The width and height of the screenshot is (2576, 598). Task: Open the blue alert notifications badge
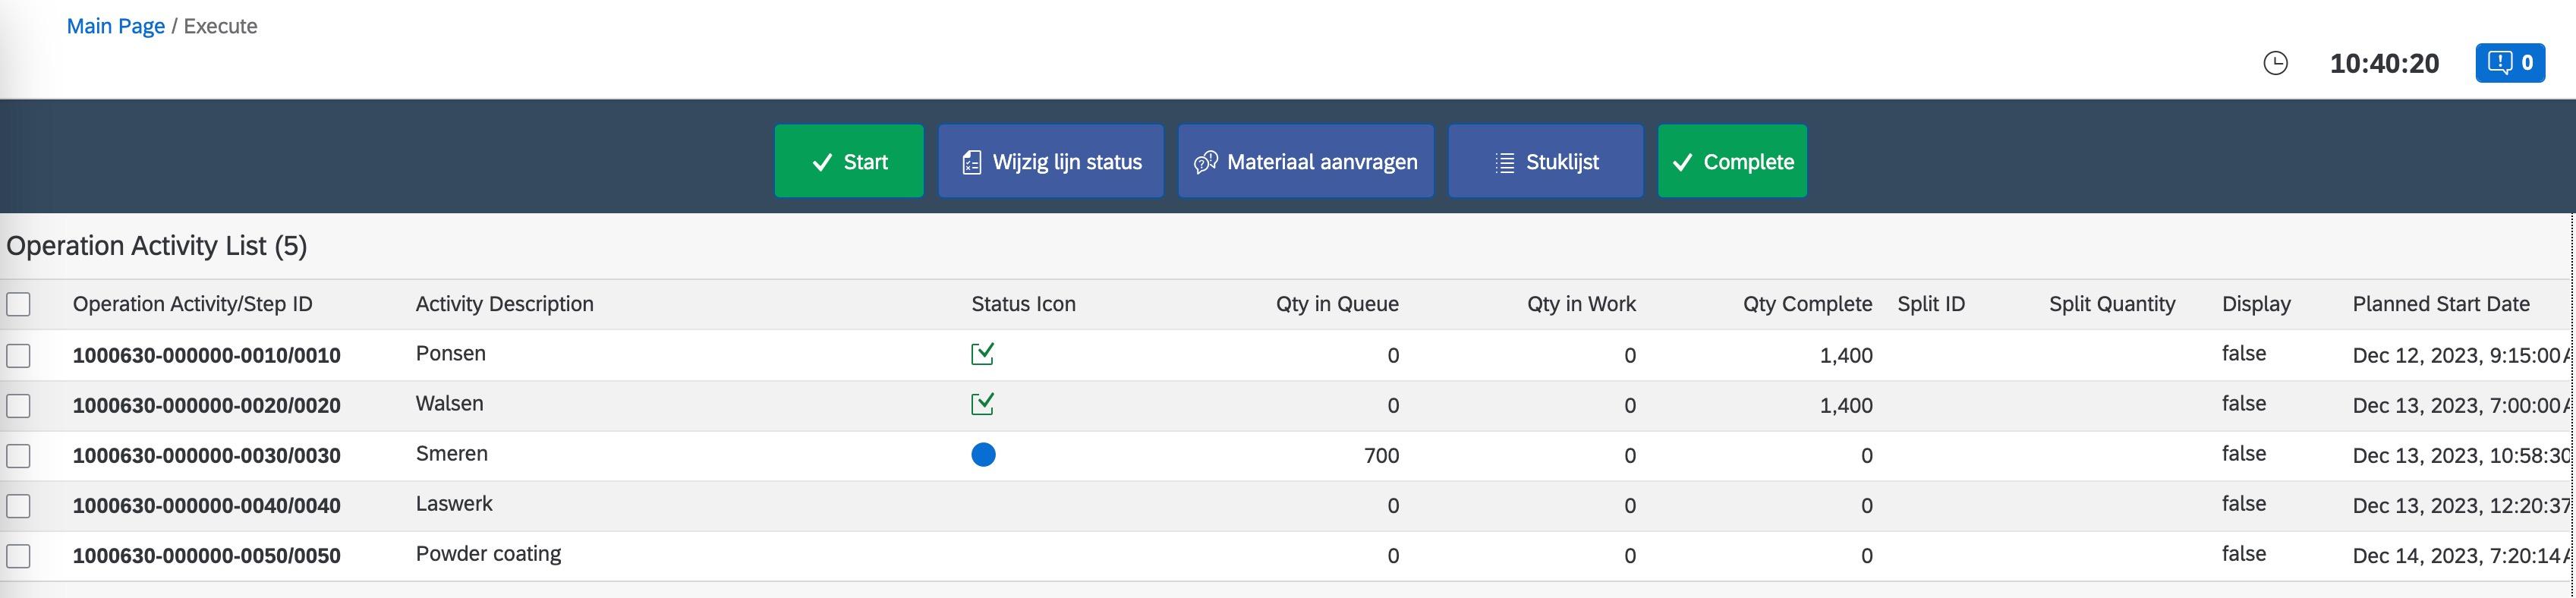2509,63
